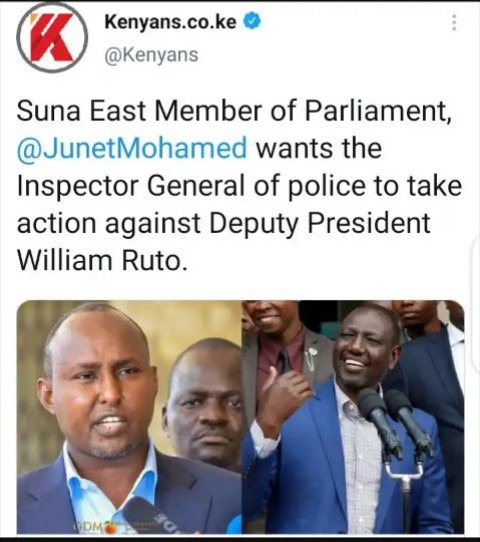Click the twin microphones in the right photo
This screenshot has height=542, width=480.
(396, 423)
